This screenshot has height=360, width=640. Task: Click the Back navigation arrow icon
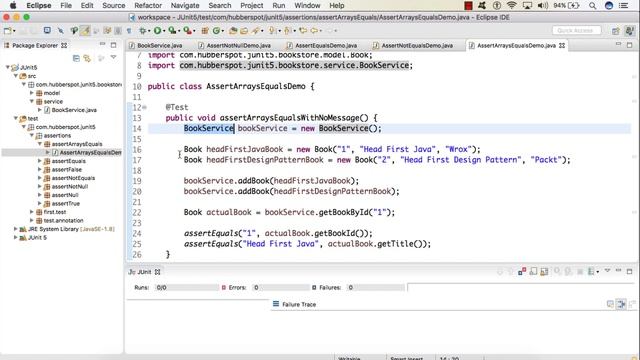pyautogui.click(x=314, y=31)
